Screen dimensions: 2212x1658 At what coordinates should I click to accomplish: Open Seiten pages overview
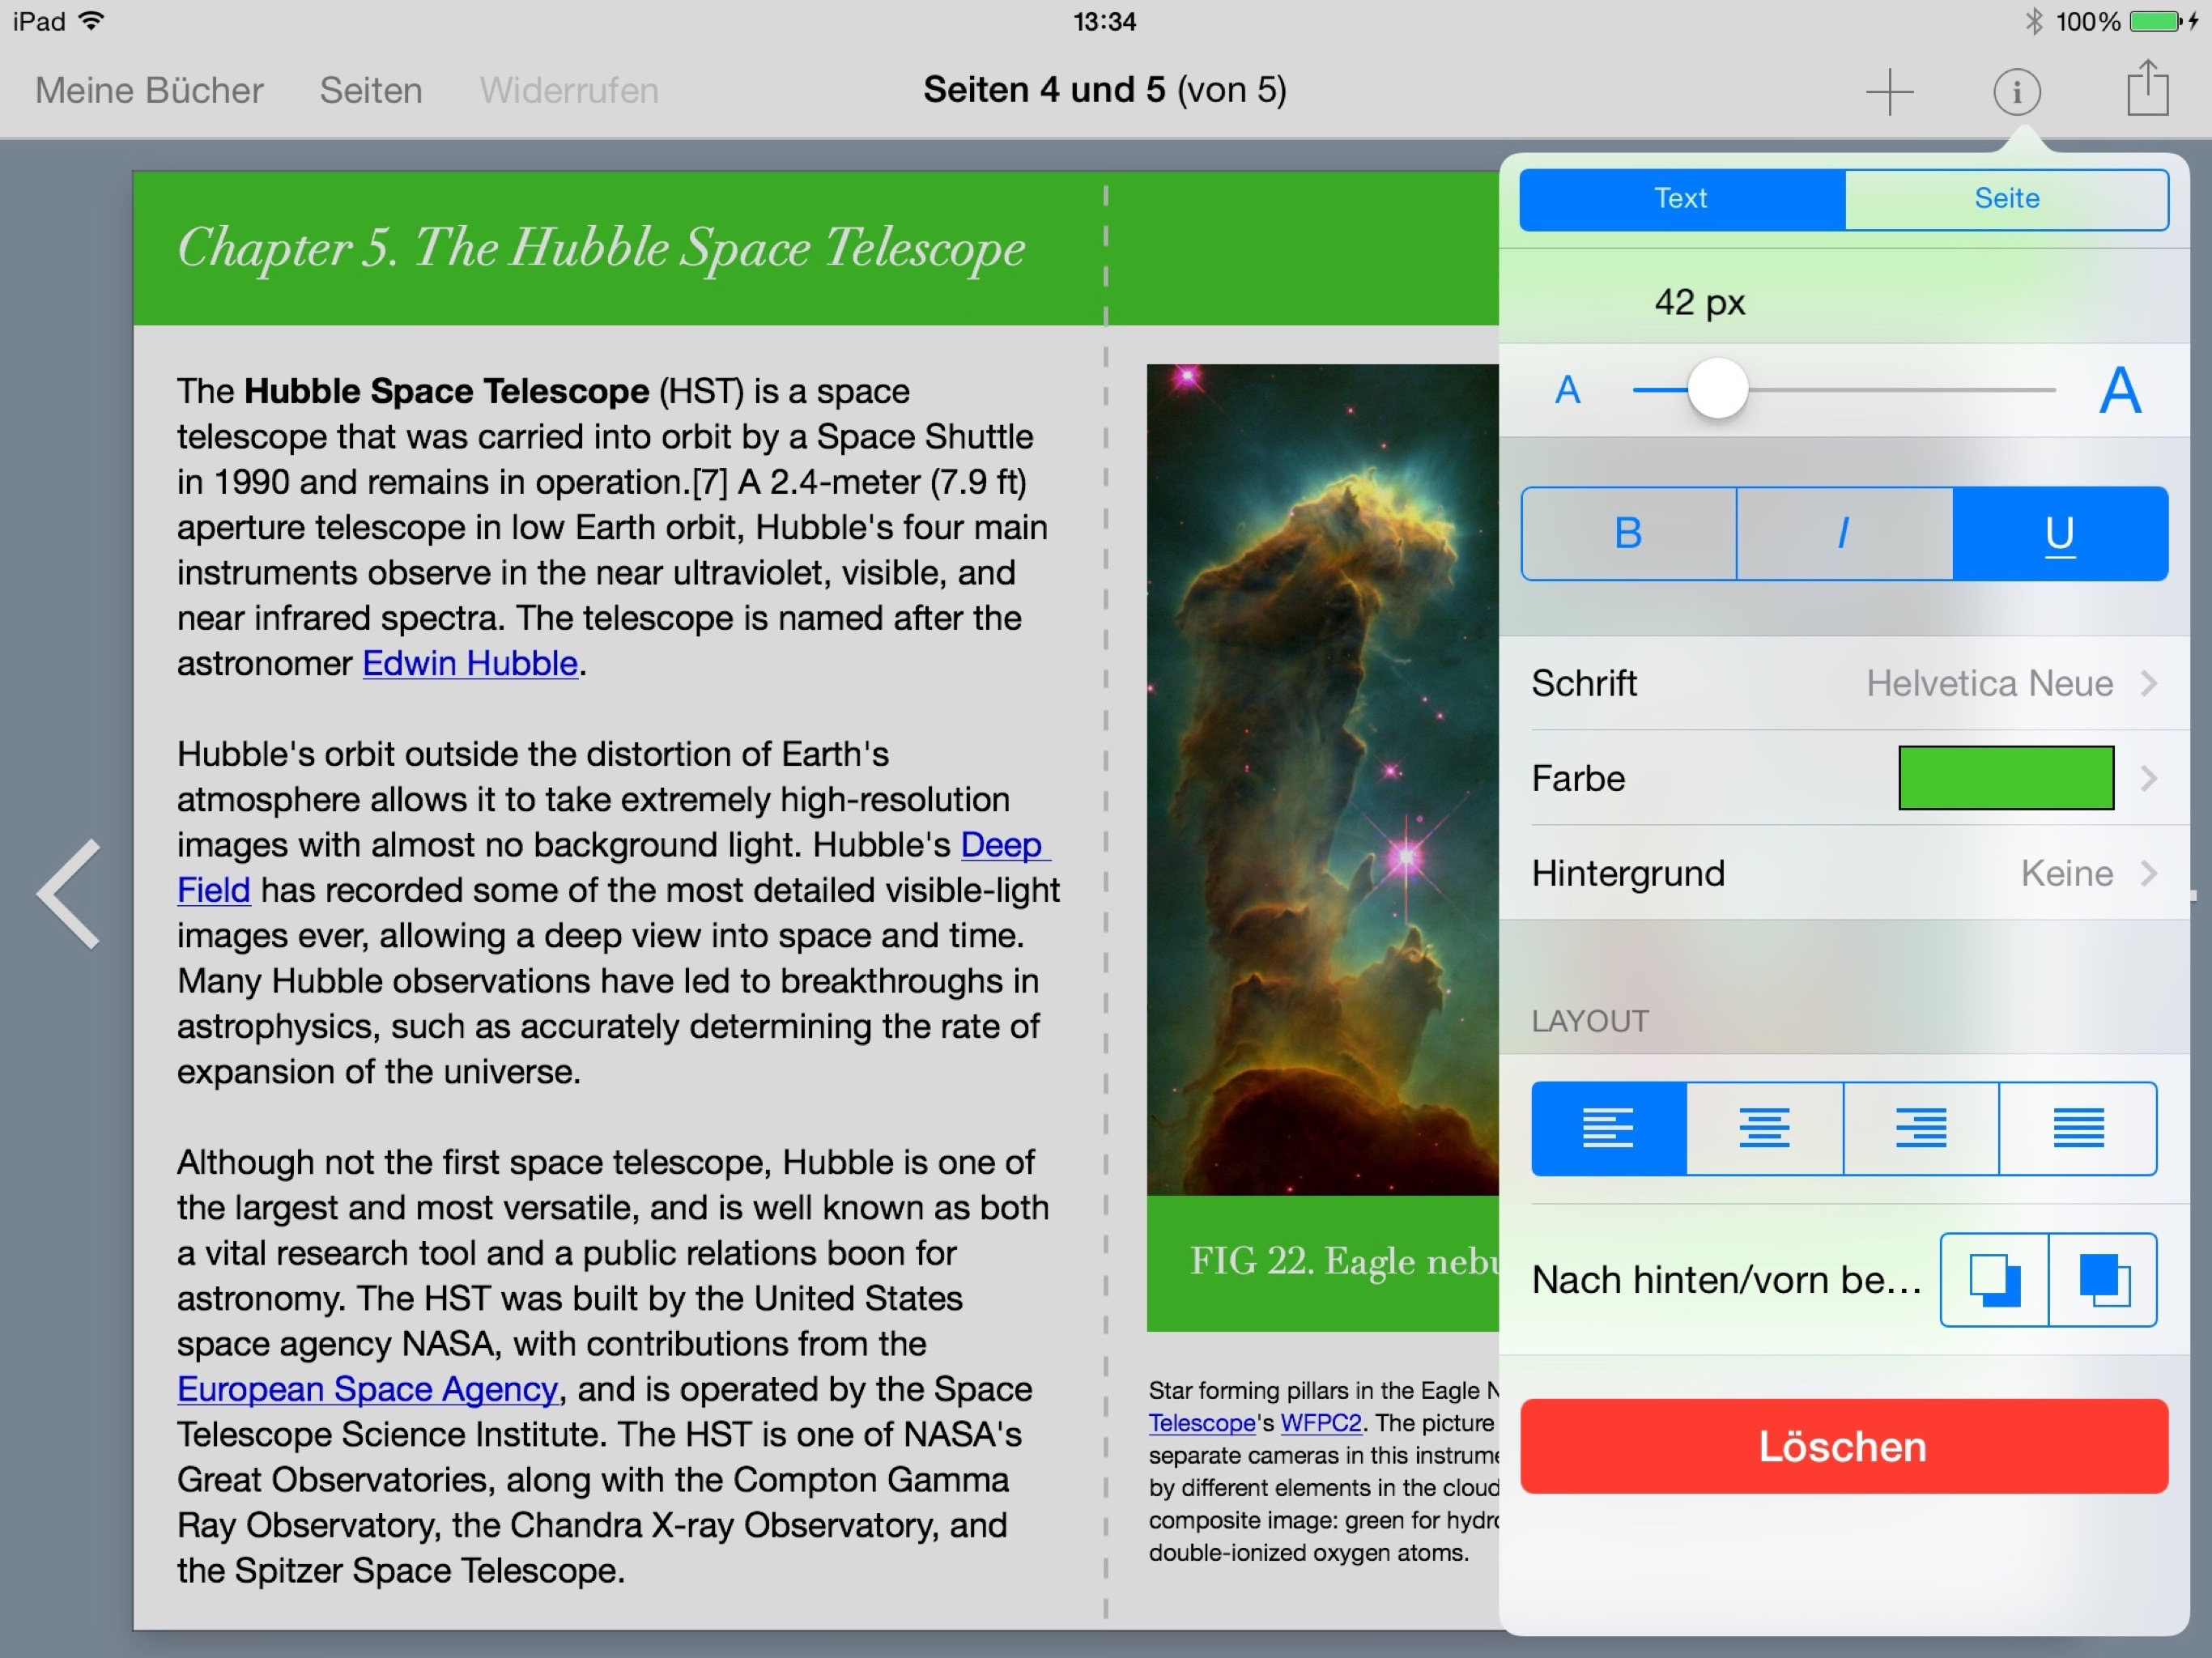370,91
